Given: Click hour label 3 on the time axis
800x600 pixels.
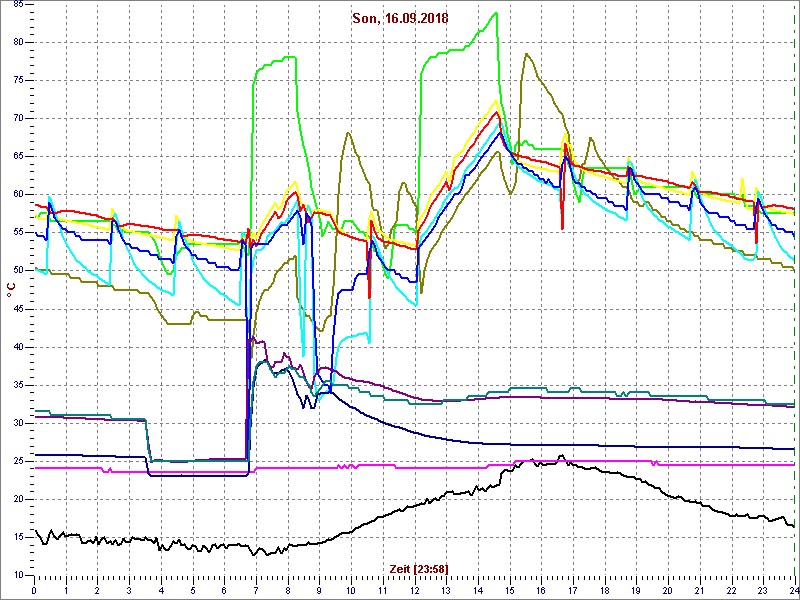Looking at the screenshot, I should (x=129, y=590).
